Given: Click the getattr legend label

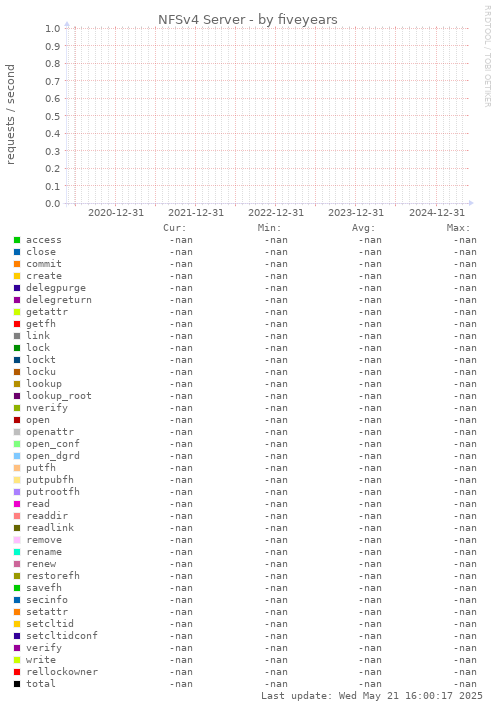Looking at the screenshot, I should coord(47,312).
